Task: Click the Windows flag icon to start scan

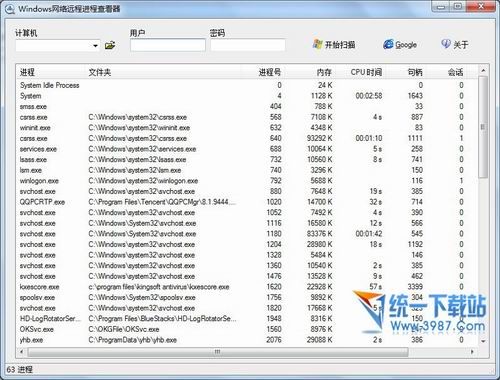Action: pos(318,44)
